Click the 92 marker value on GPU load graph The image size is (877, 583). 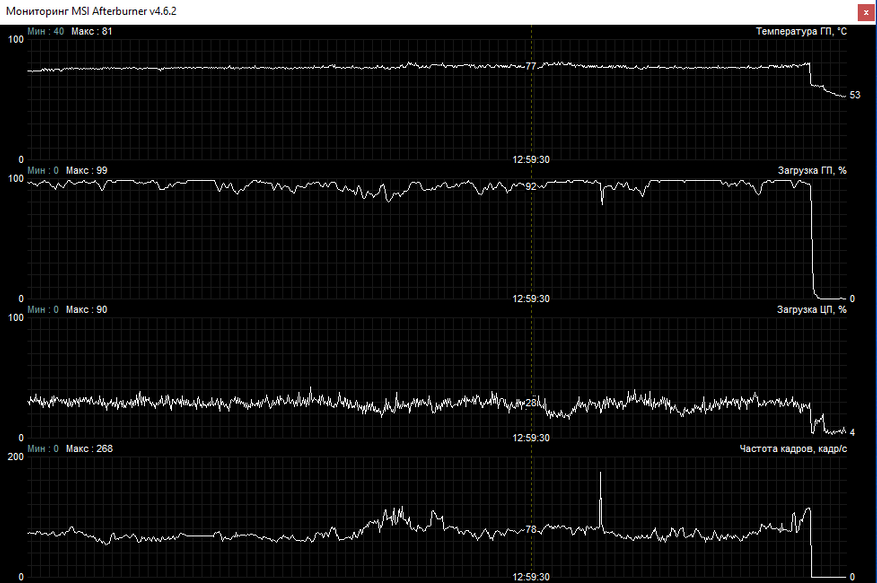pyautogui.click(x=531, y=186)
